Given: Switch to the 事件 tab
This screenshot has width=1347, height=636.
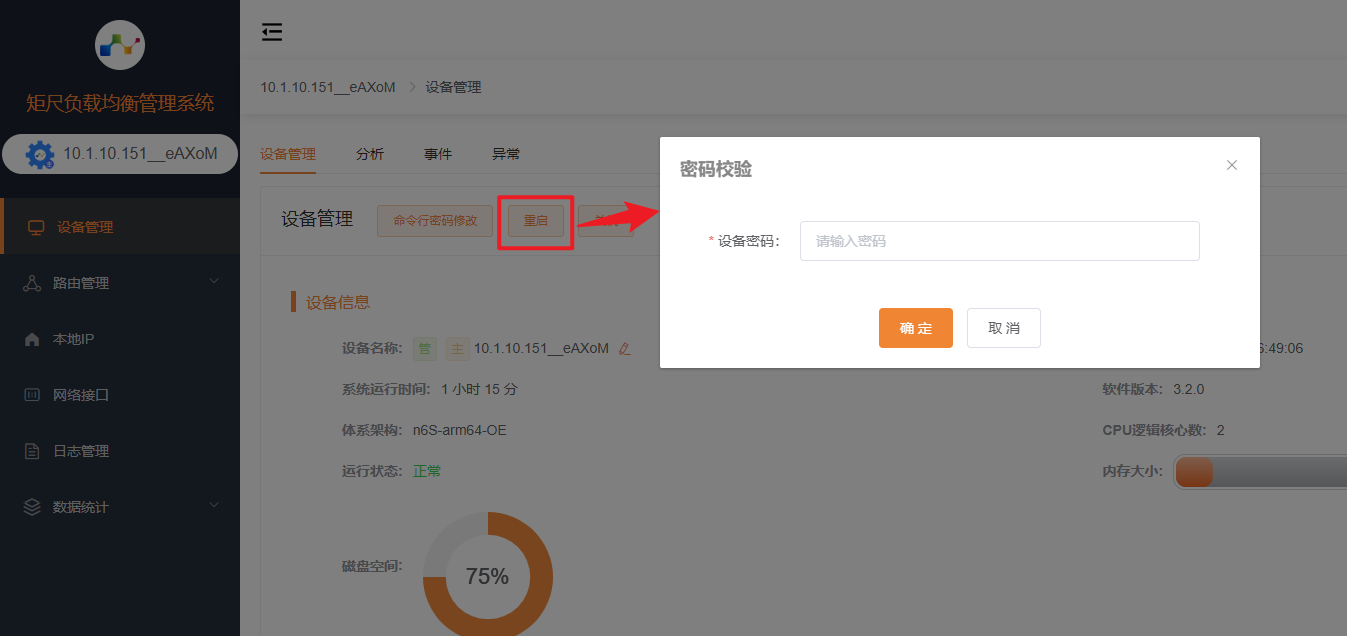Looking at the screenshot, I should pos(438,154).
